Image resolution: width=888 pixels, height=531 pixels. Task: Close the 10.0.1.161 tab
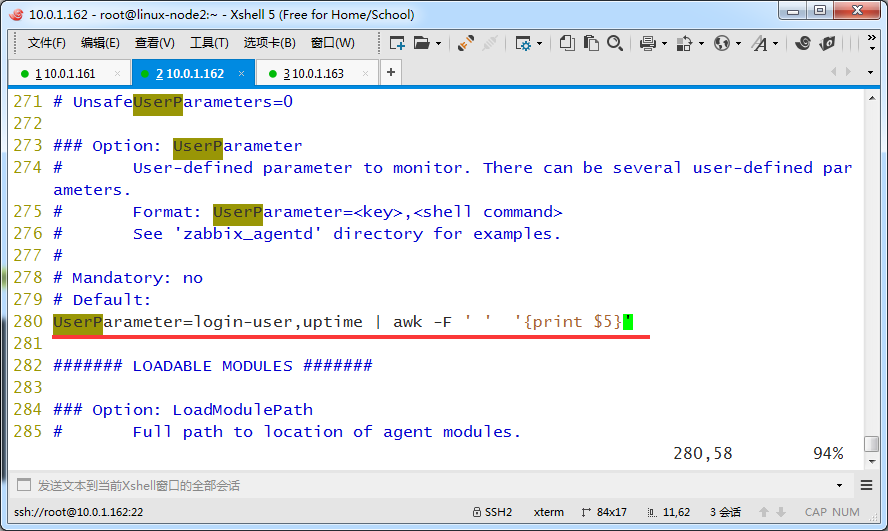tap(117, 74)
